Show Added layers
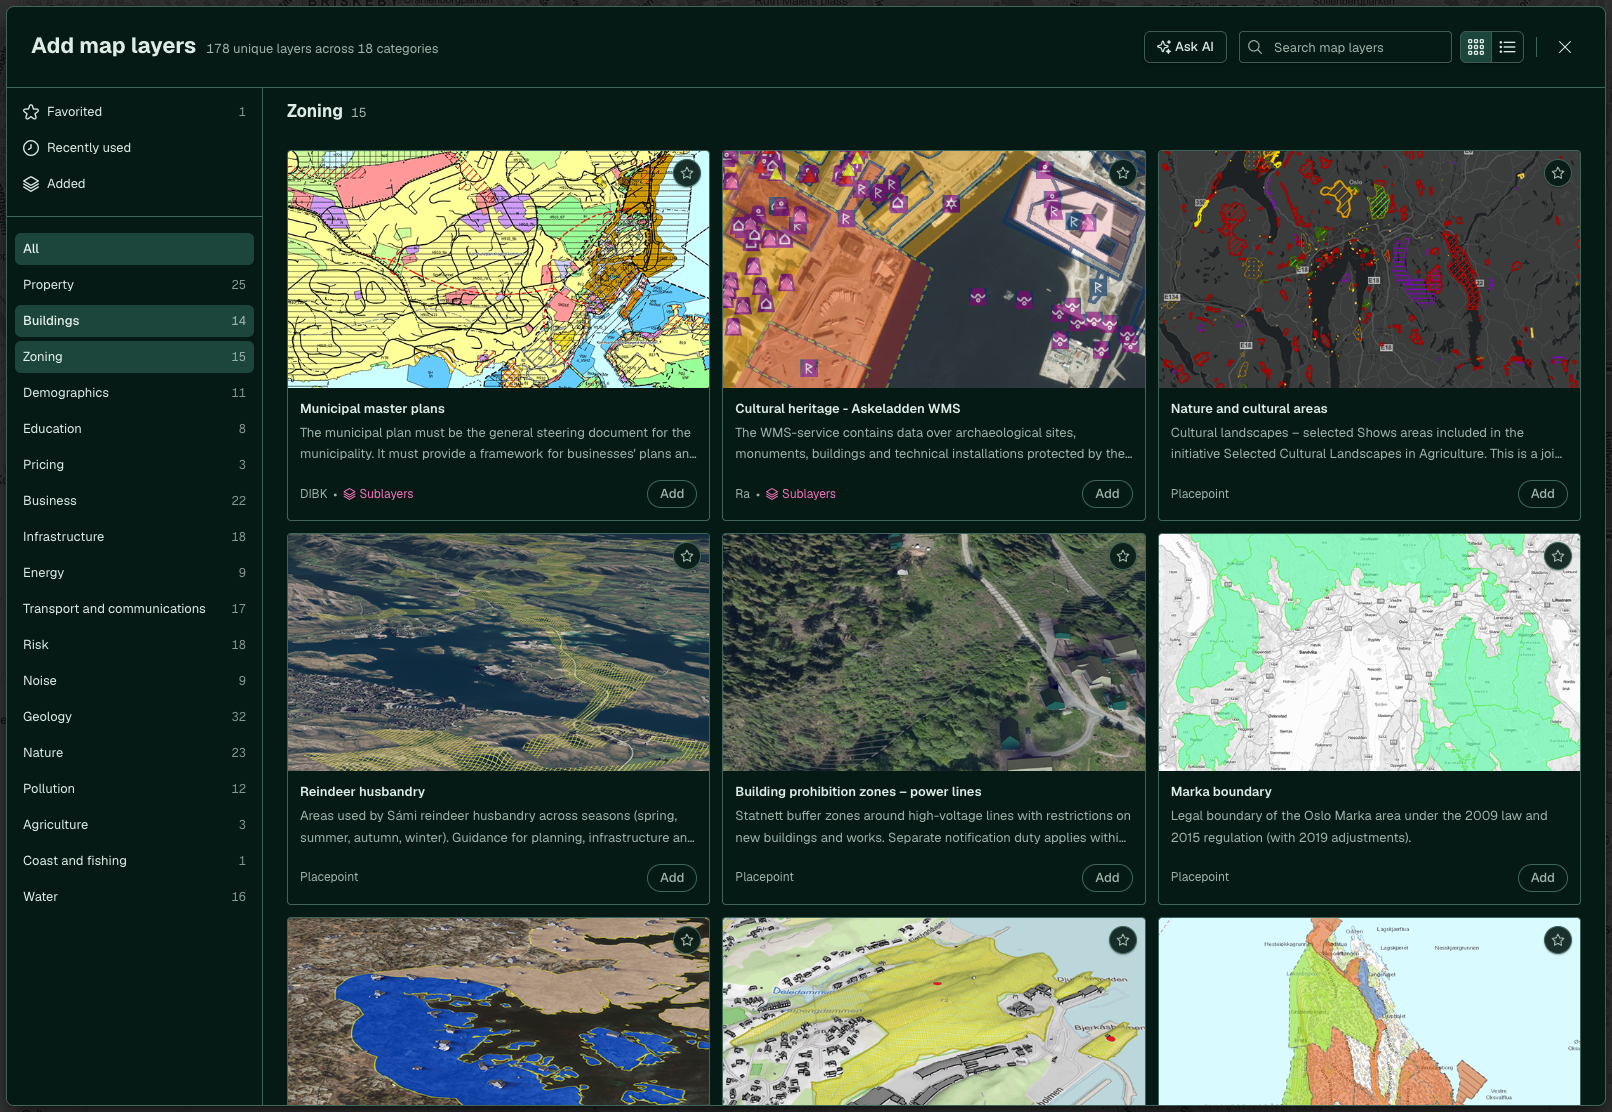The height and width of the screenshot is (1112, 1612). click(x=134, y=184)
